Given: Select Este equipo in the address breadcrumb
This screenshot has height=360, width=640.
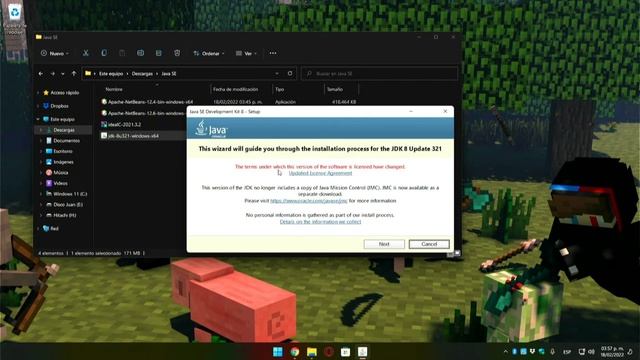Looking at the screenshot, I should point(111,74).
